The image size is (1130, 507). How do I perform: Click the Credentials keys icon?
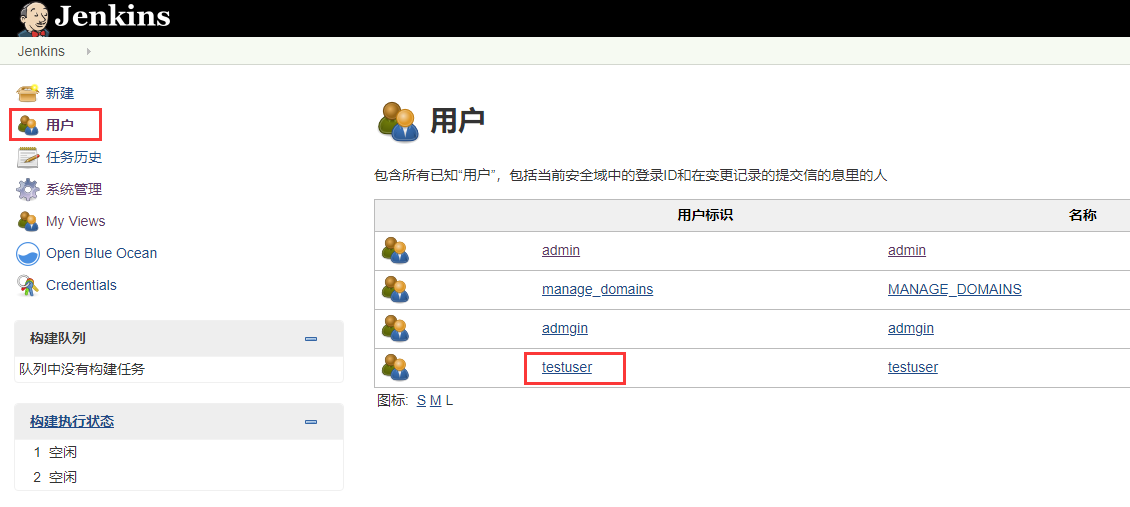(x=28, y=286)
